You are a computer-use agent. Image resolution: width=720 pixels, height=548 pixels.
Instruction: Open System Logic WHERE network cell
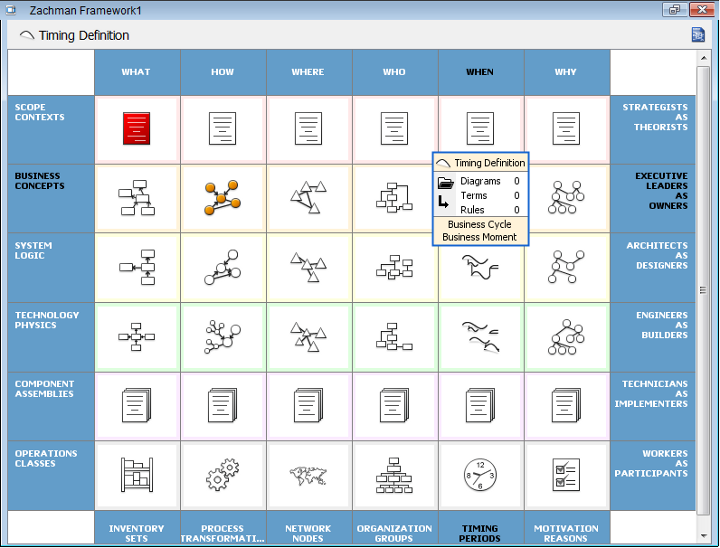click(x=308, y=267)
